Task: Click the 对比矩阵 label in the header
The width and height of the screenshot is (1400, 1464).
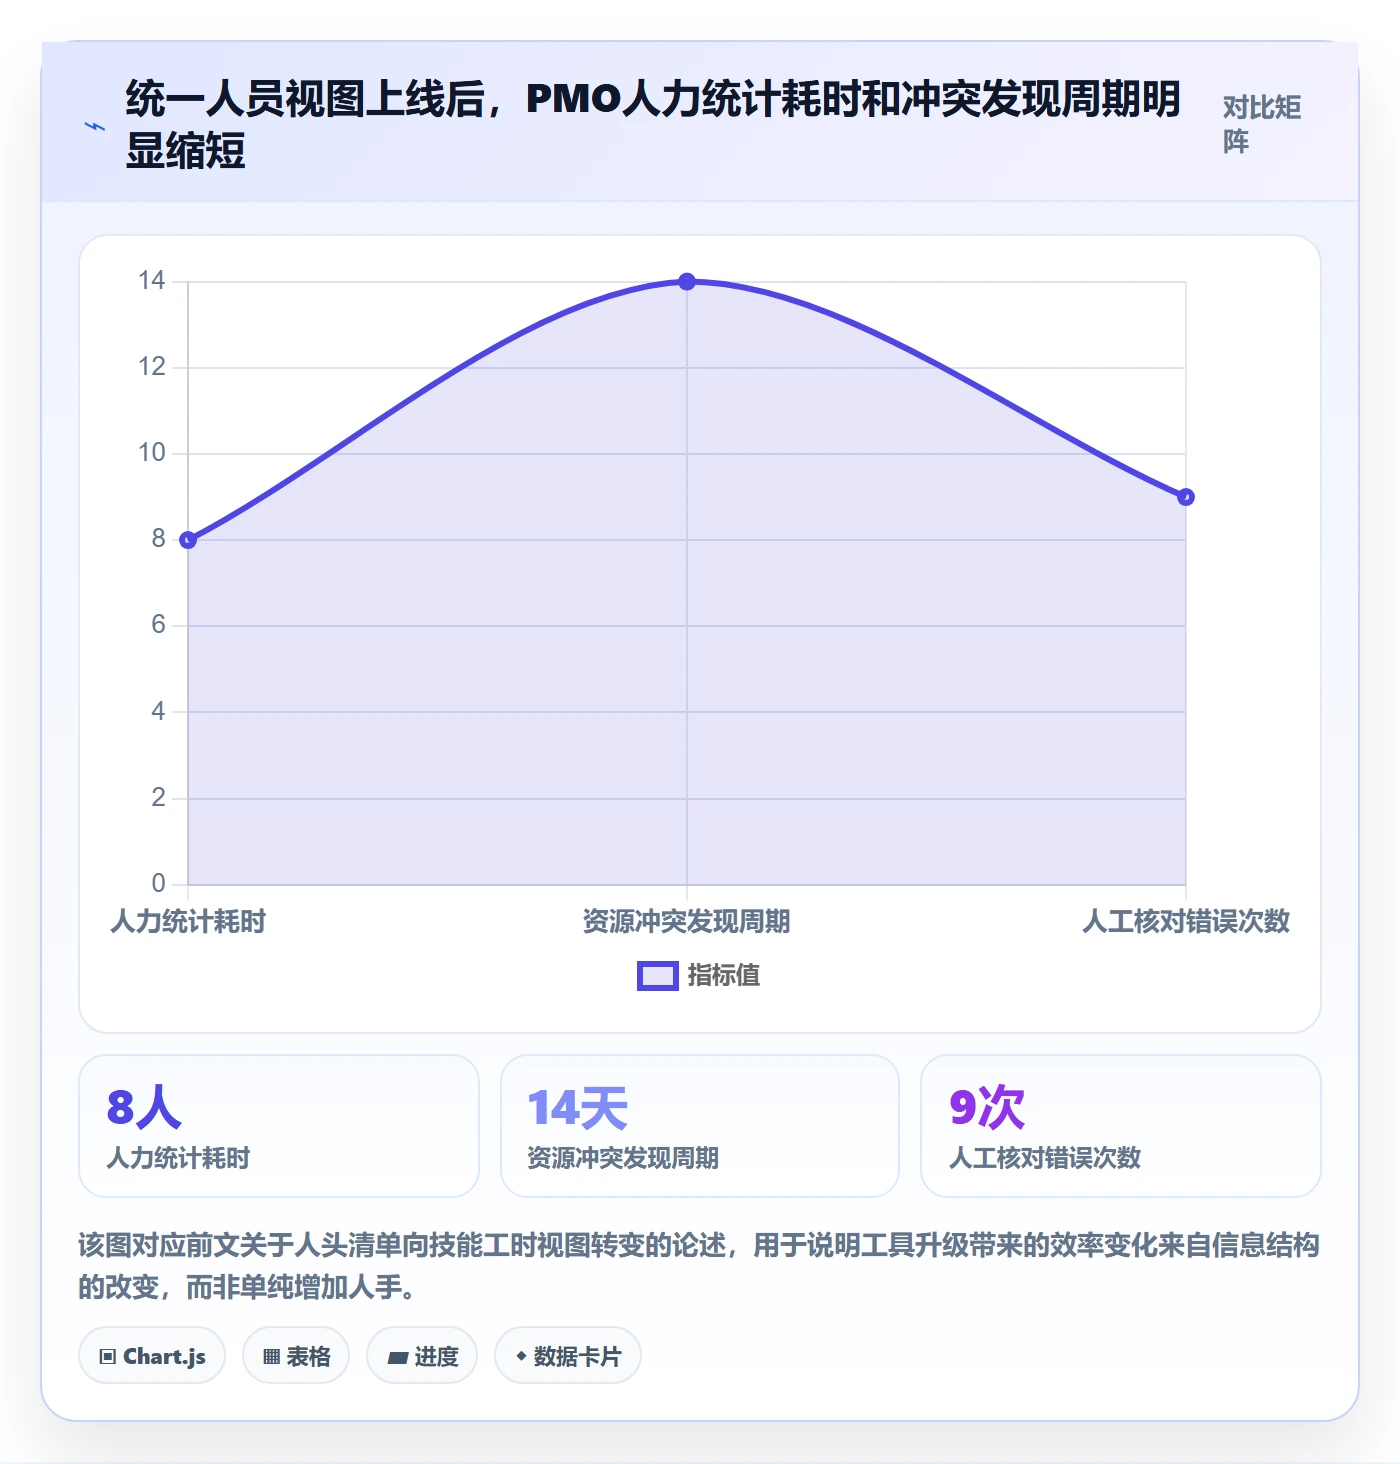Action: pos(1262,124)
